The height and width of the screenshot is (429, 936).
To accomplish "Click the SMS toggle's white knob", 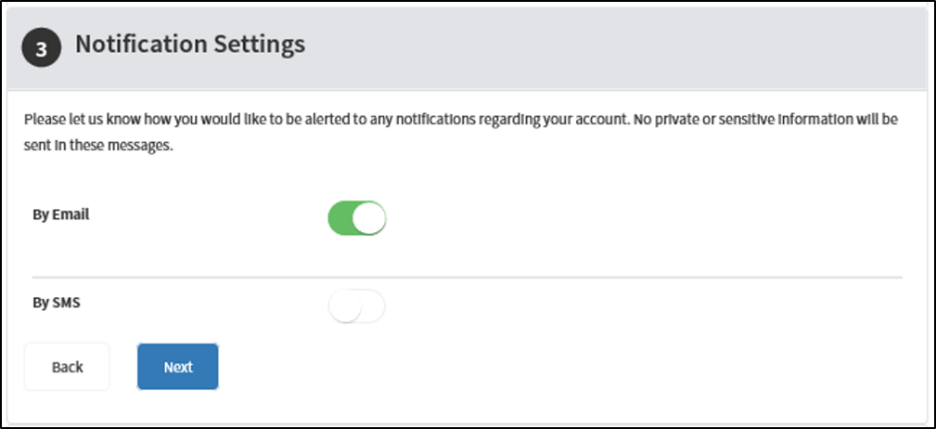I will [345, 307].
